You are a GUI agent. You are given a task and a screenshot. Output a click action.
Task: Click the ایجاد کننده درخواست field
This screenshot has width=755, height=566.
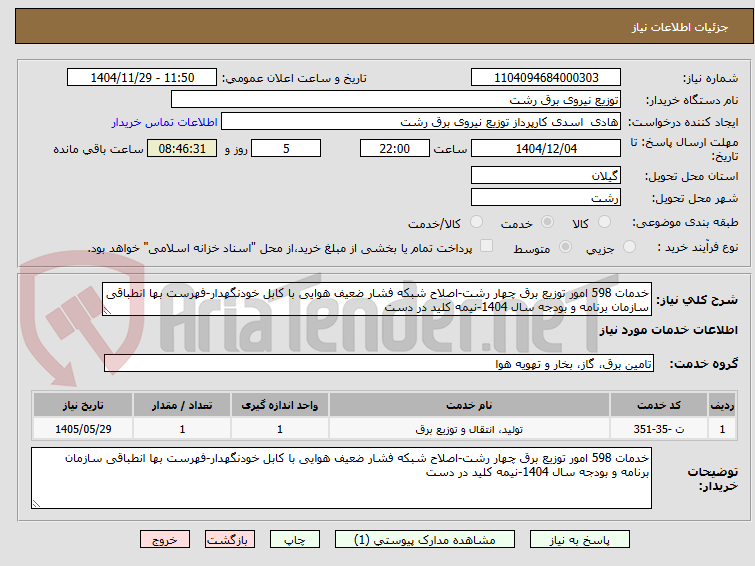421,122
